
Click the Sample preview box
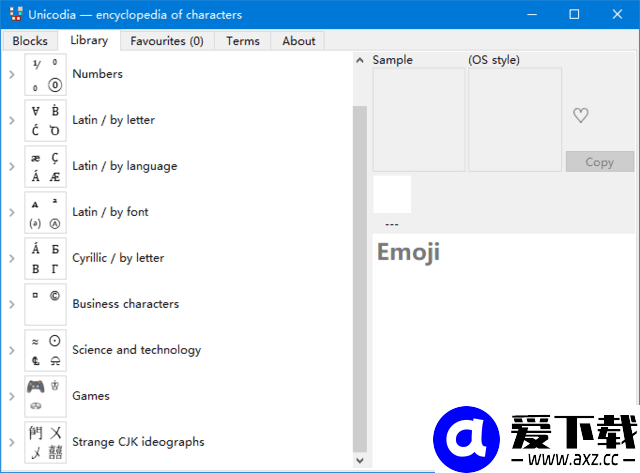419,120
